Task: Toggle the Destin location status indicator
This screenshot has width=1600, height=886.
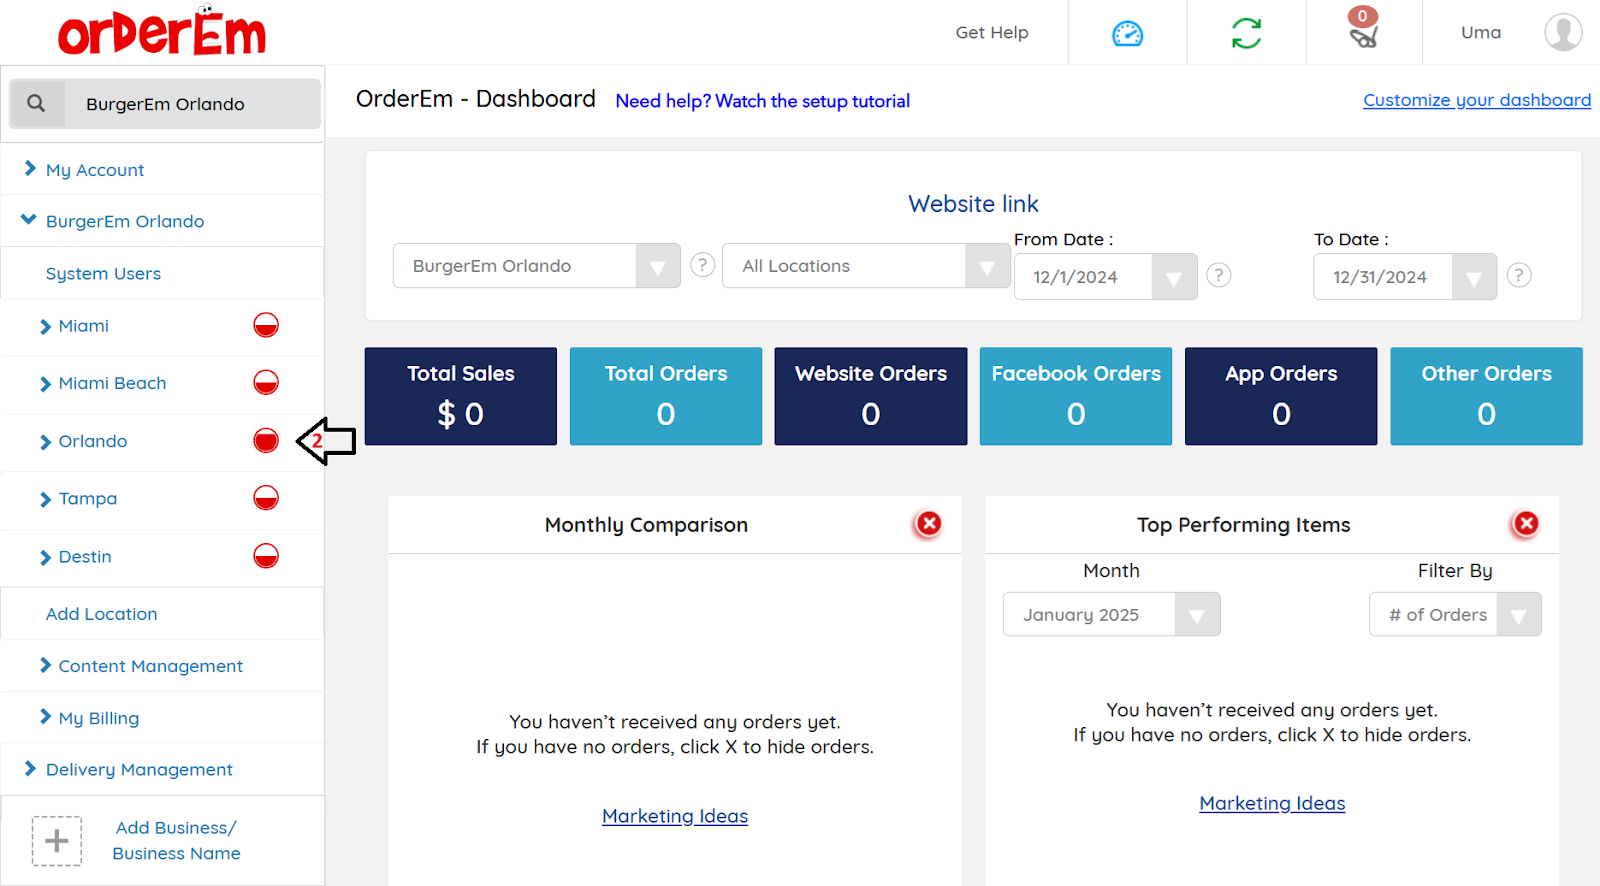Action: (266, 556)
